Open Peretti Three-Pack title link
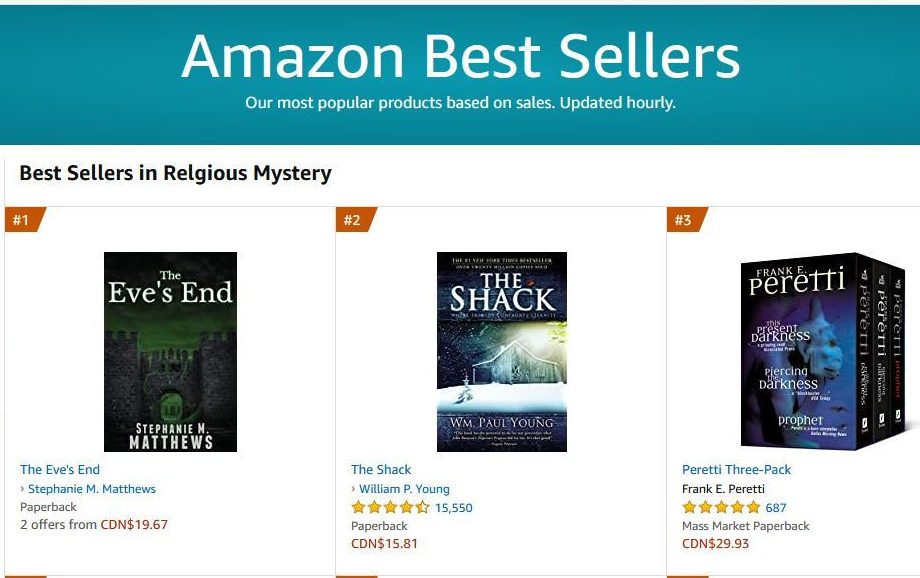920x578 pixels. (x=736, y=469)
